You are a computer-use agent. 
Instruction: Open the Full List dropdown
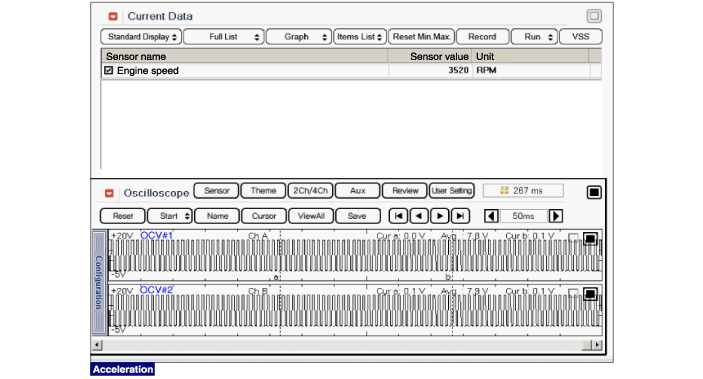click(x=224, y=37)
